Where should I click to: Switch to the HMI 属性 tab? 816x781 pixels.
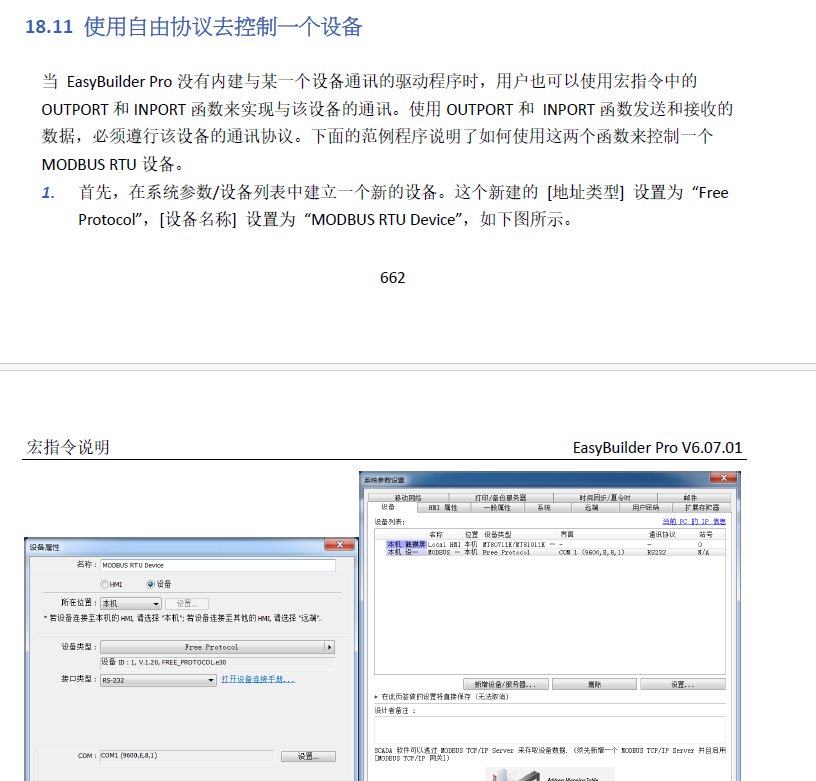click(x=442, y=508)
